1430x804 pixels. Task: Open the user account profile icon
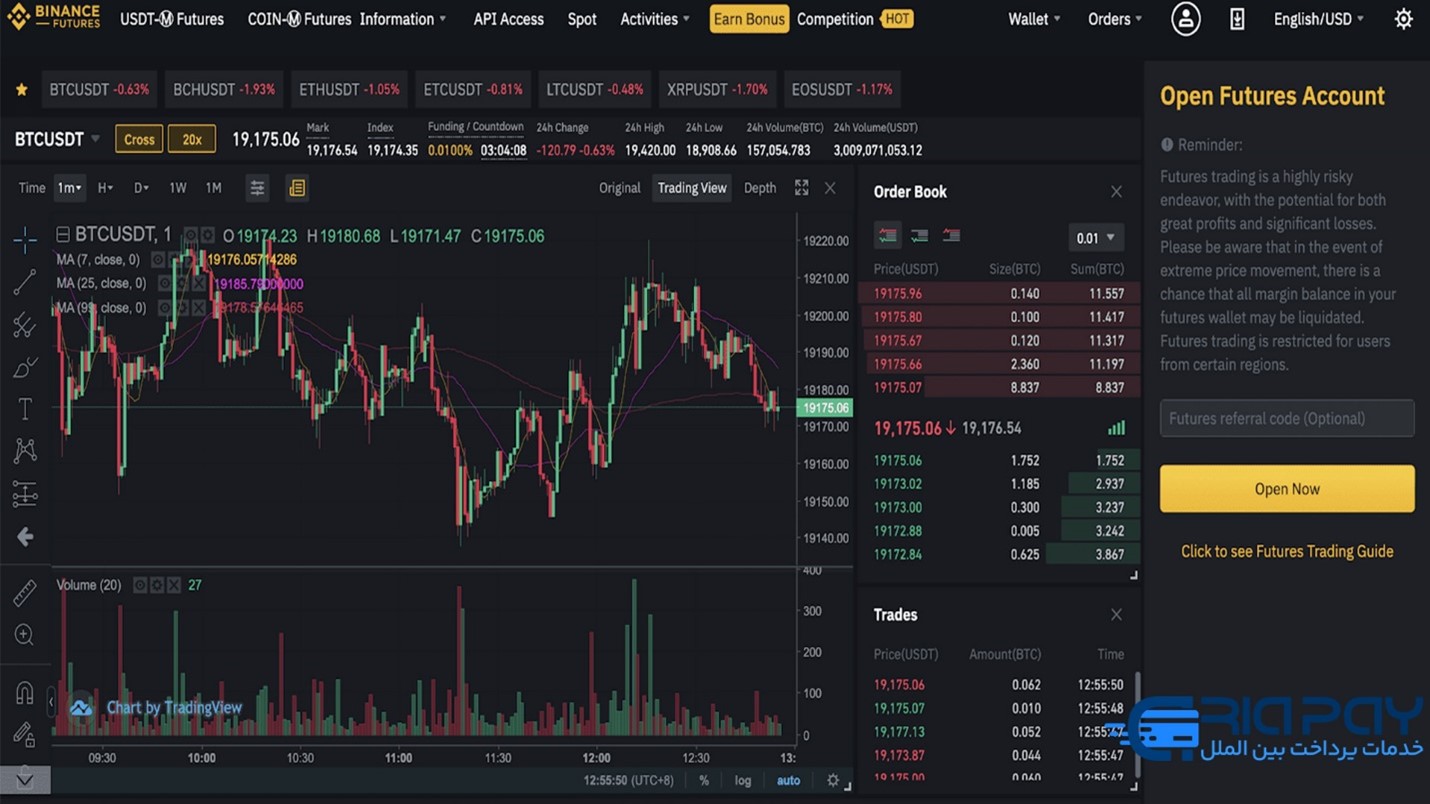click(x=1186, y=19)
